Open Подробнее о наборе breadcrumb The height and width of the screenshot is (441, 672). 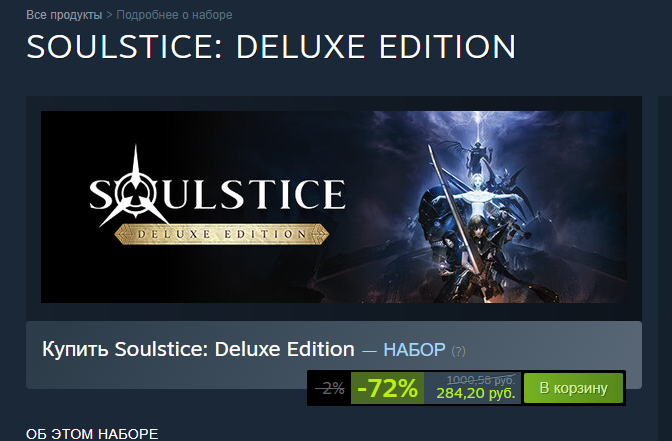click(174, 15)
